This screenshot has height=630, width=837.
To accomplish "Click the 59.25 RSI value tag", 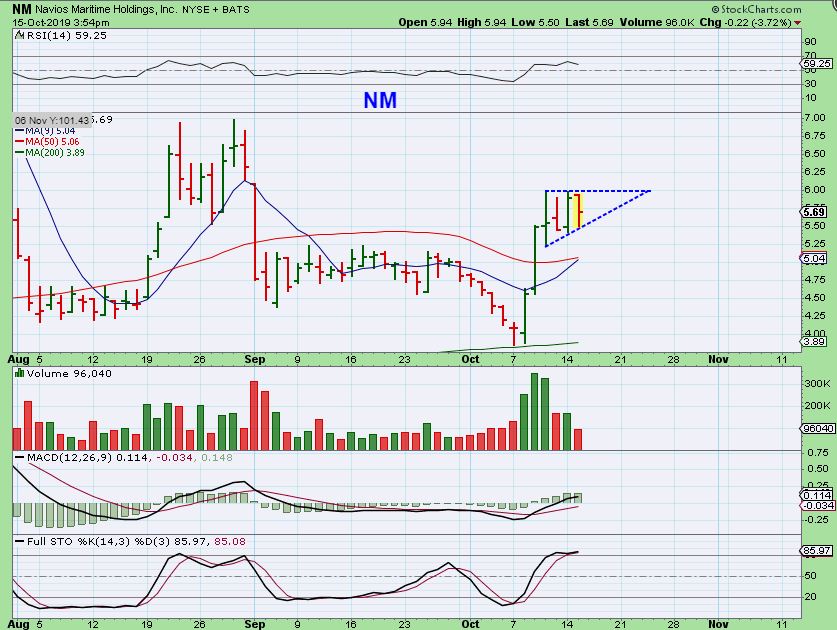I will (817, 64).
